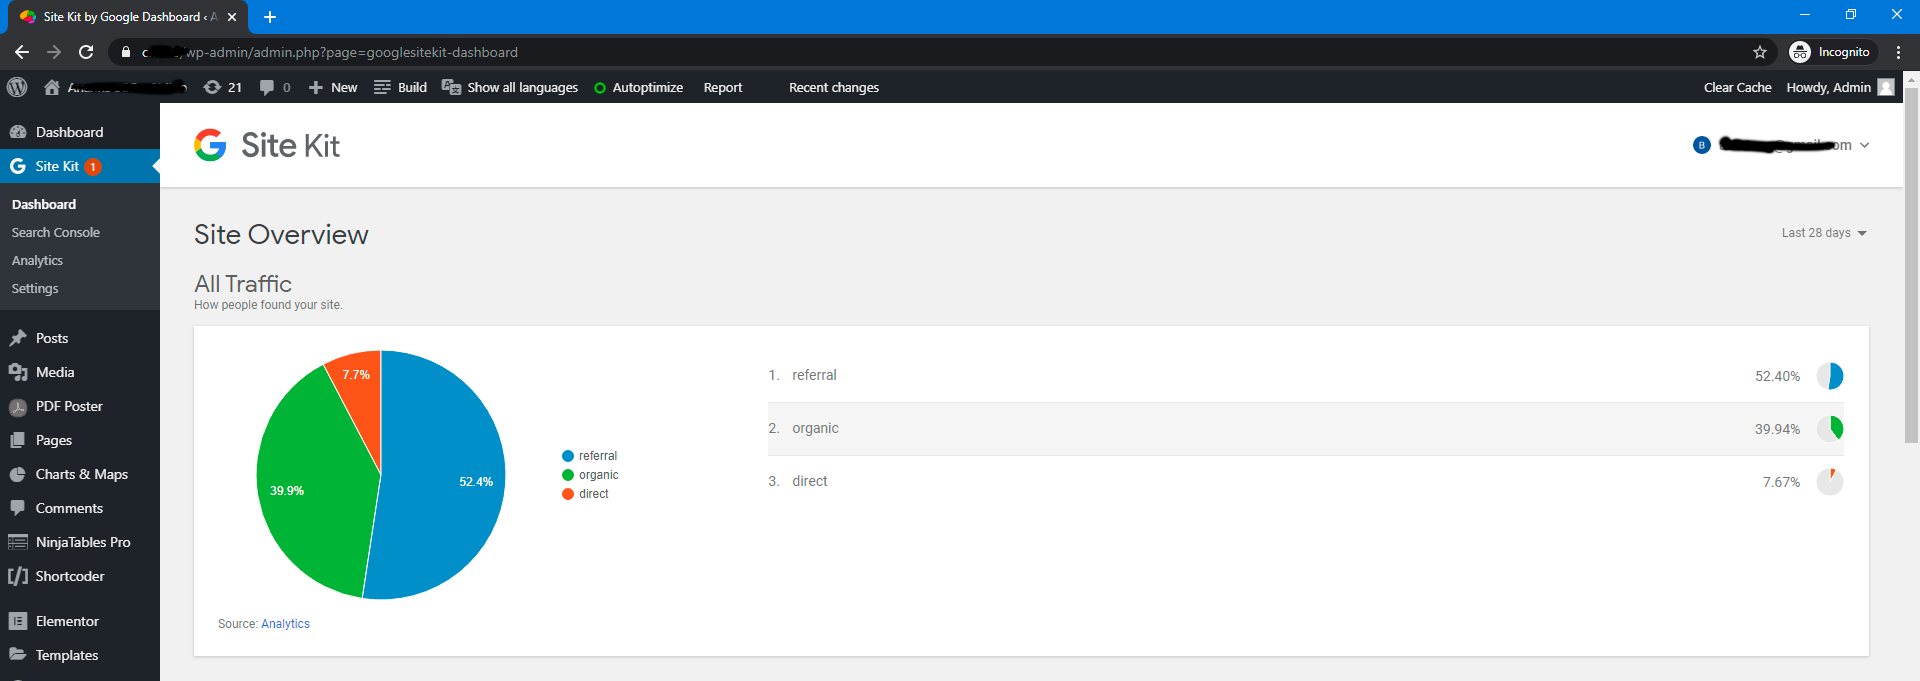
Task: Open the Charts & Maps menu icon
Action: 18,474
